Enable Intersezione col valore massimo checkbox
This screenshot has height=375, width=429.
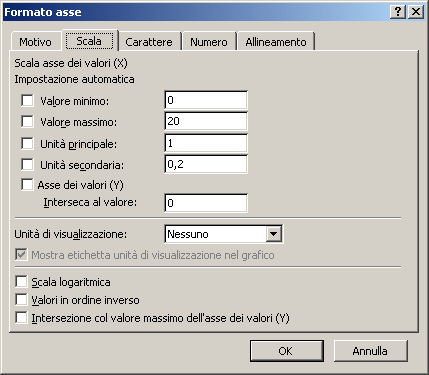point(21,318)
